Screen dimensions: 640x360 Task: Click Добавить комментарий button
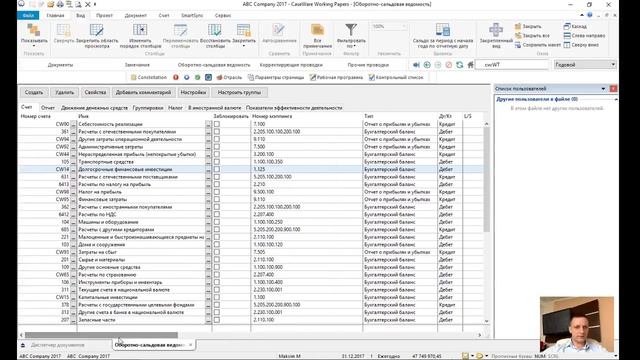tap(143, 92)
